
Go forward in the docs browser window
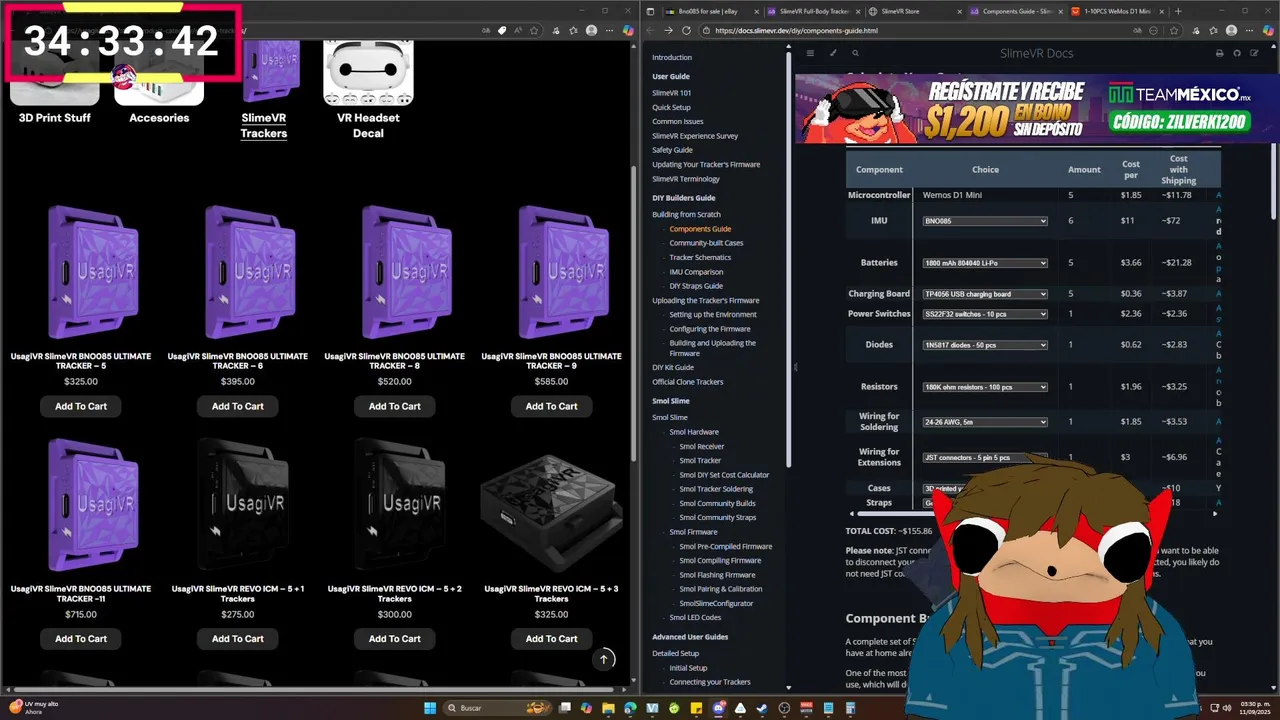[668, 31]
